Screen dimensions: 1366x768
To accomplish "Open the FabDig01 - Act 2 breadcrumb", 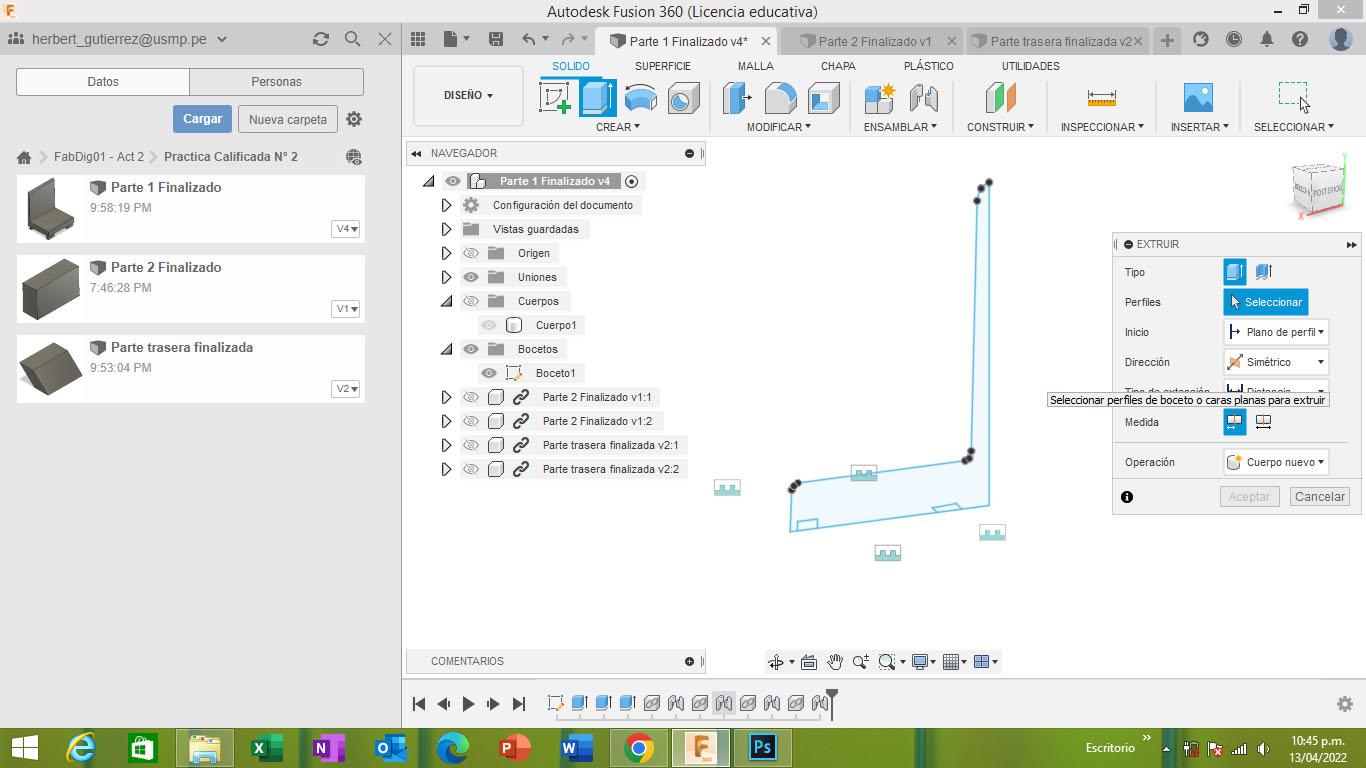I will pos(99,157).
